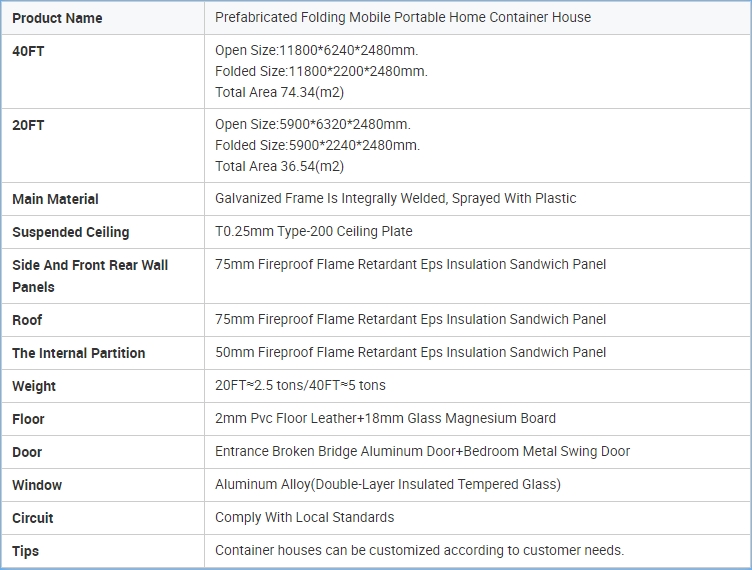Click the "Window" row label
Screen dimensions: 752x570
coord(37,485)
